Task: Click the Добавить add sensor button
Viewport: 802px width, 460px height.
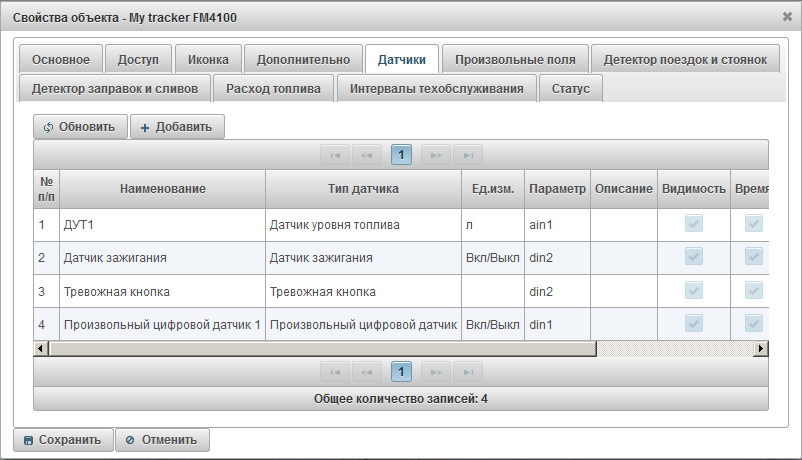Action: pos(177,127)
